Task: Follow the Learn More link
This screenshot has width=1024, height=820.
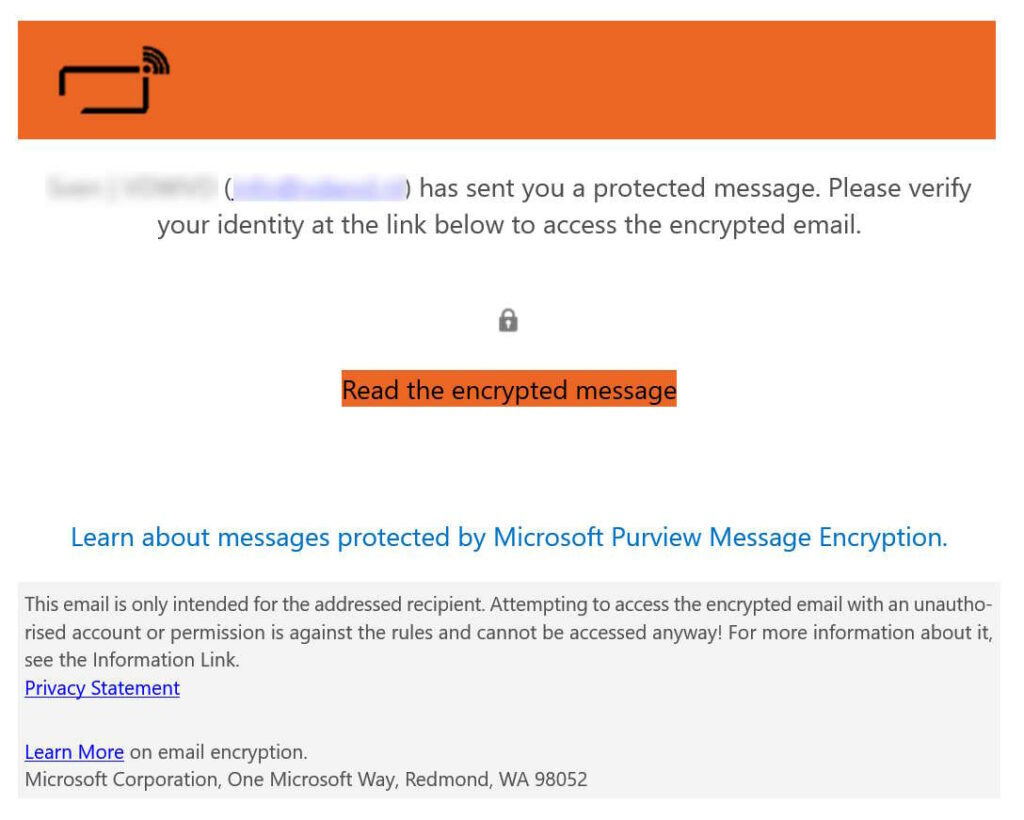Action: coord(74,752)
